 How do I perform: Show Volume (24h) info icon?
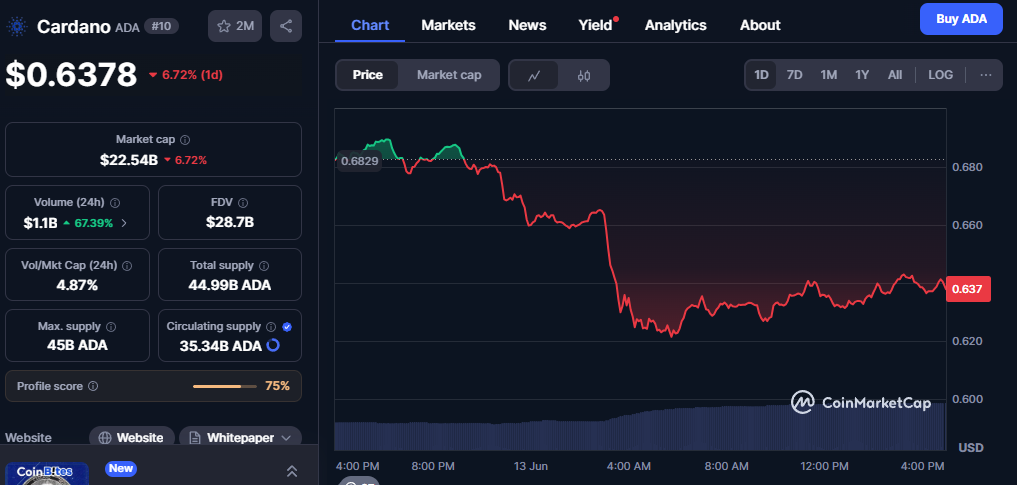pyautogui.click(x=115, y=202)
